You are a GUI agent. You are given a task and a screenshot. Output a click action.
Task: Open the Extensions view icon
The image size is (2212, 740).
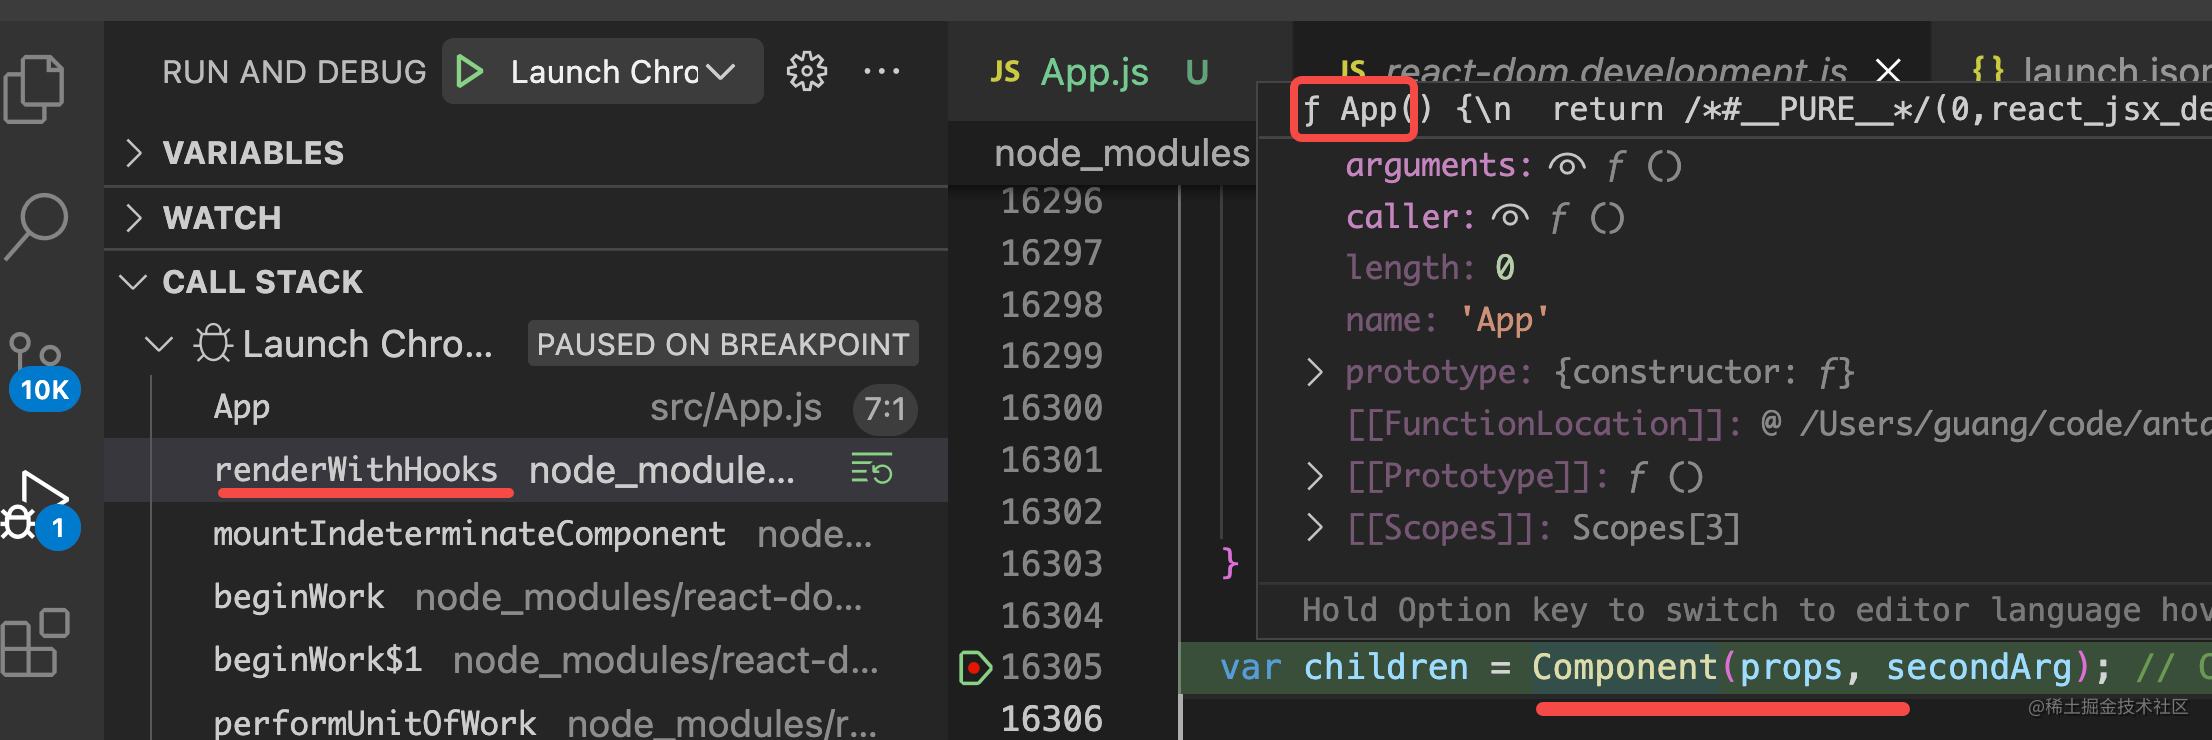click(35, 643)
